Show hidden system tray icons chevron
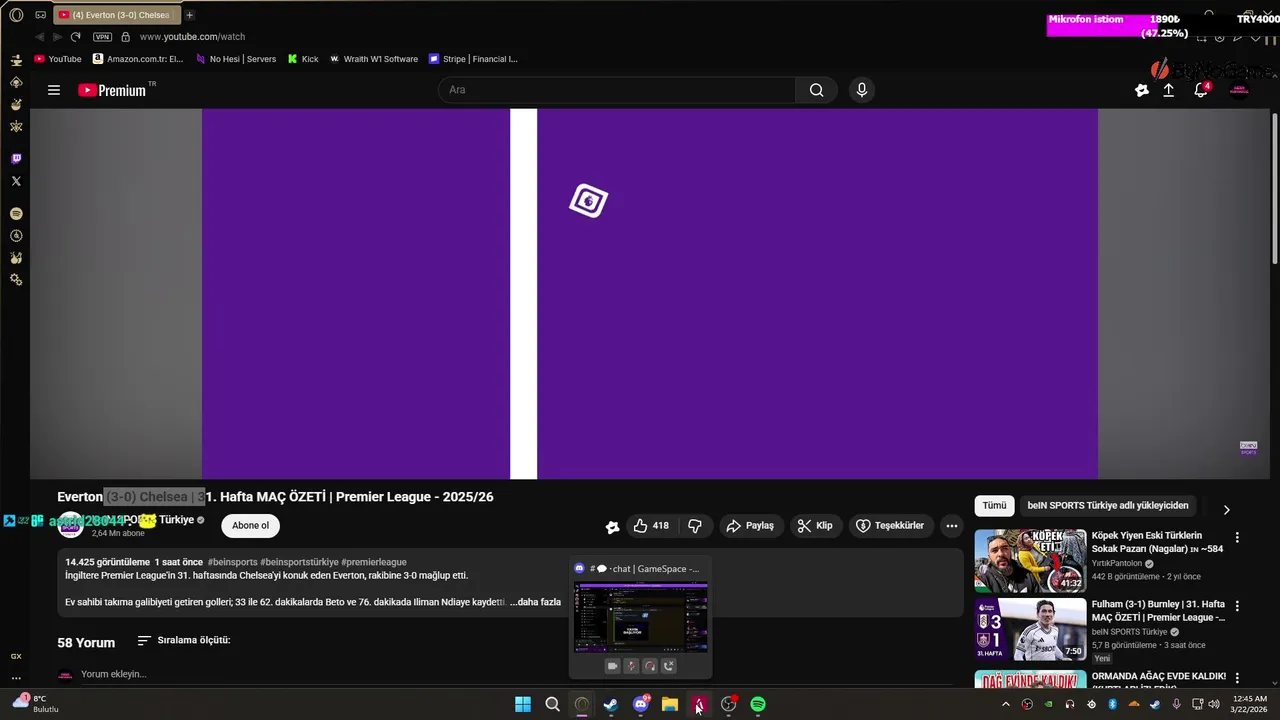Viewport: 1280px width, 720px height. (x=1006, y=705)
